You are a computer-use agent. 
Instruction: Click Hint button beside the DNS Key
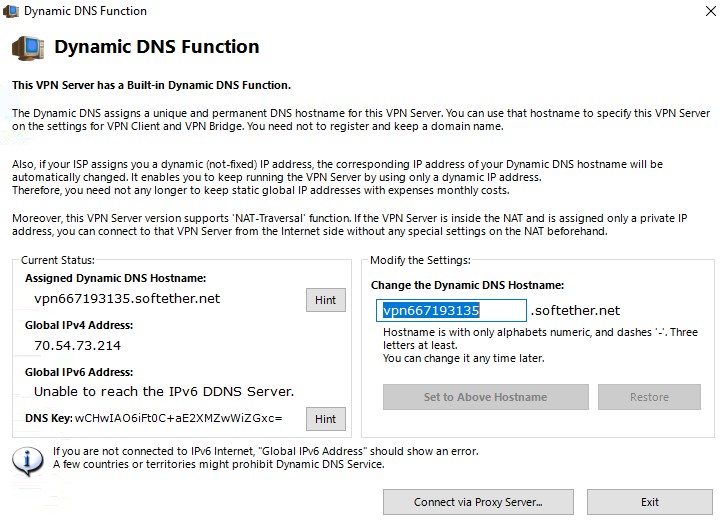click(325, 419)
